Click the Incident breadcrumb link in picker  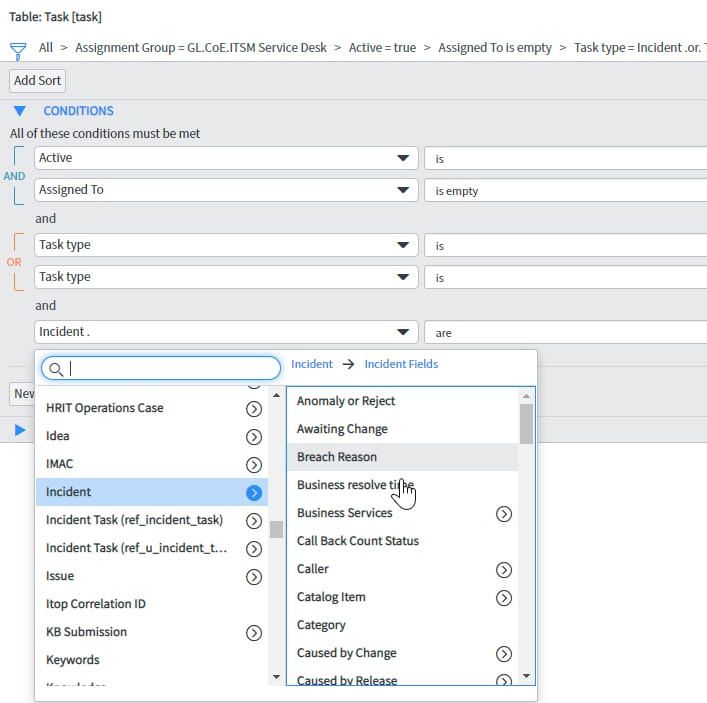311,364
